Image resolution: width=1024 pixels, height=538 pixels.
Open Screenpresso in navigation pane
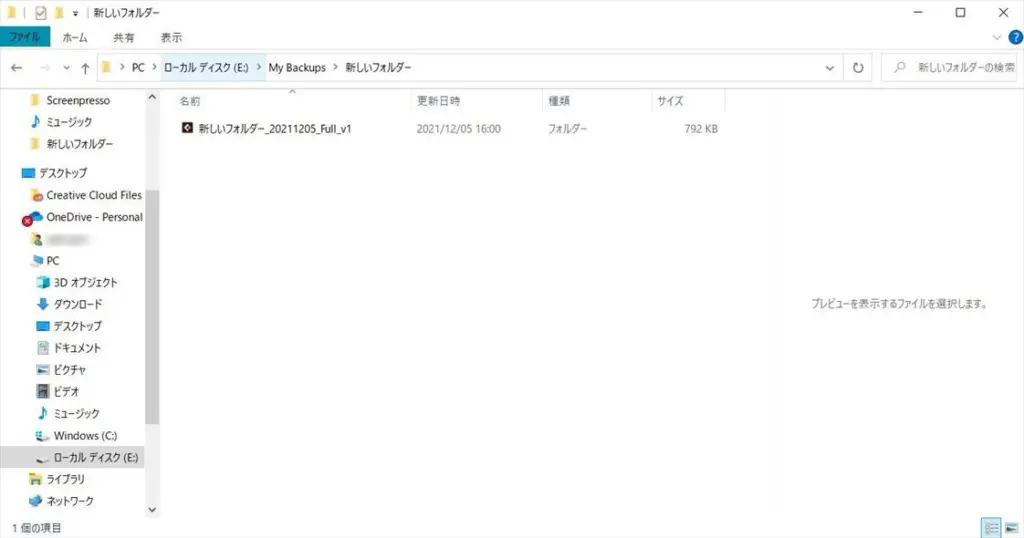[x=78, y=100]
